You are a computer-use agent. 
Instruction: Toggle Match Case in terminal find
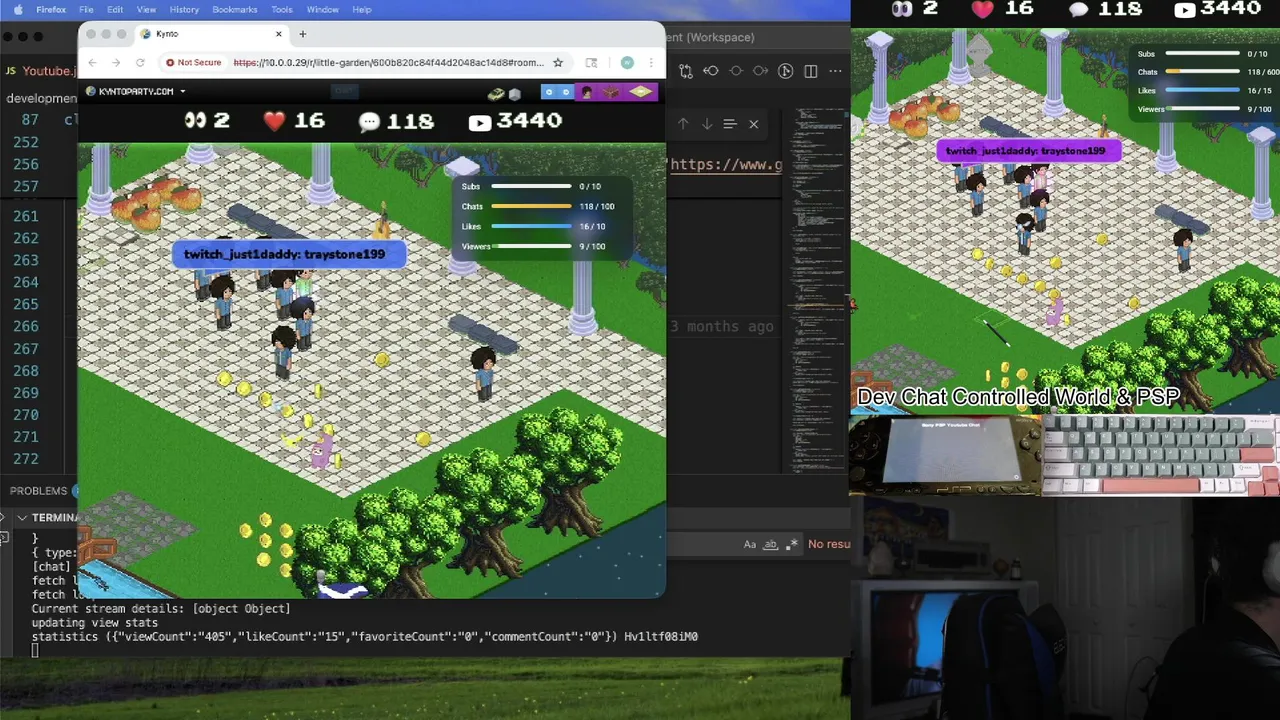750,544
